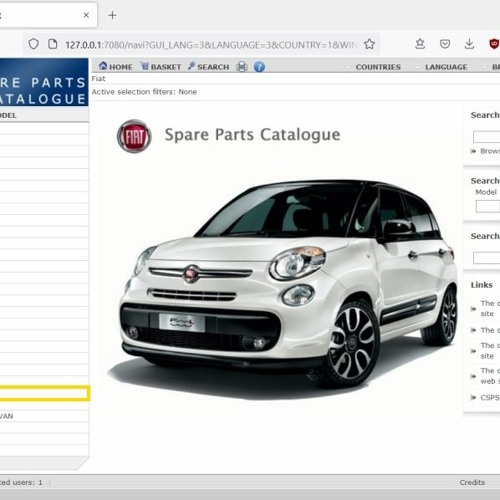This screenshot has width=500, height=500.
Task: Open the first link in the Links panel
Action: point(490,308)
